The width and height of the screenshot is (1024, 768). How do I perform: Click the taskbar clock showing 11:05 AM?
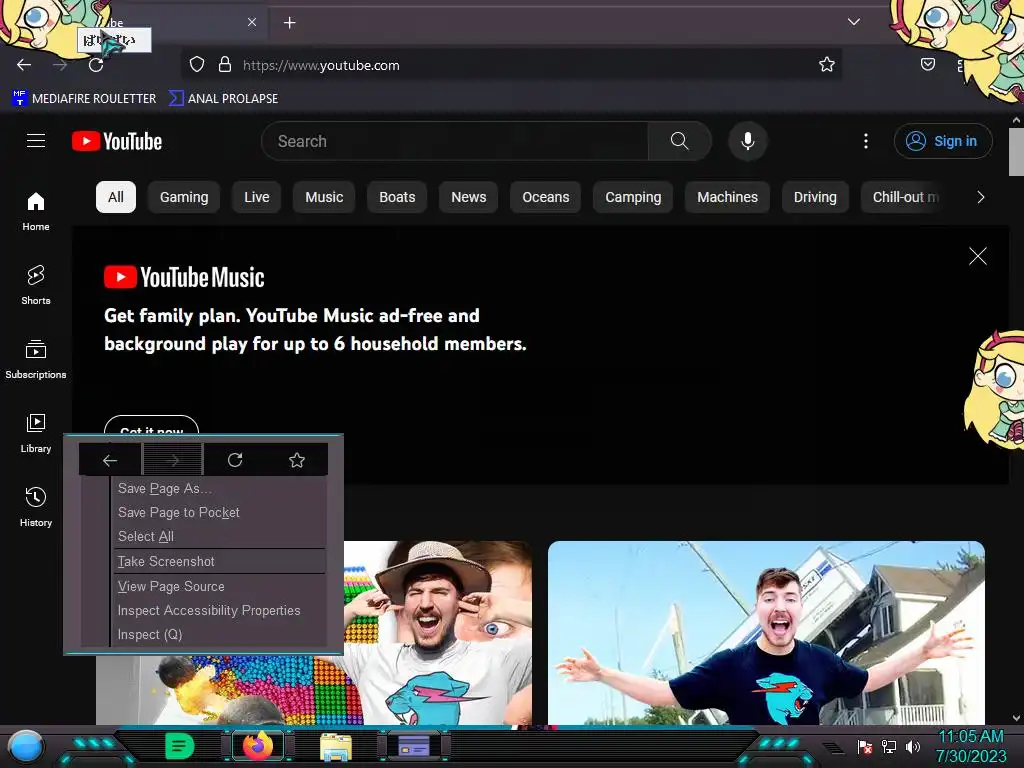[x=970, y=746]
